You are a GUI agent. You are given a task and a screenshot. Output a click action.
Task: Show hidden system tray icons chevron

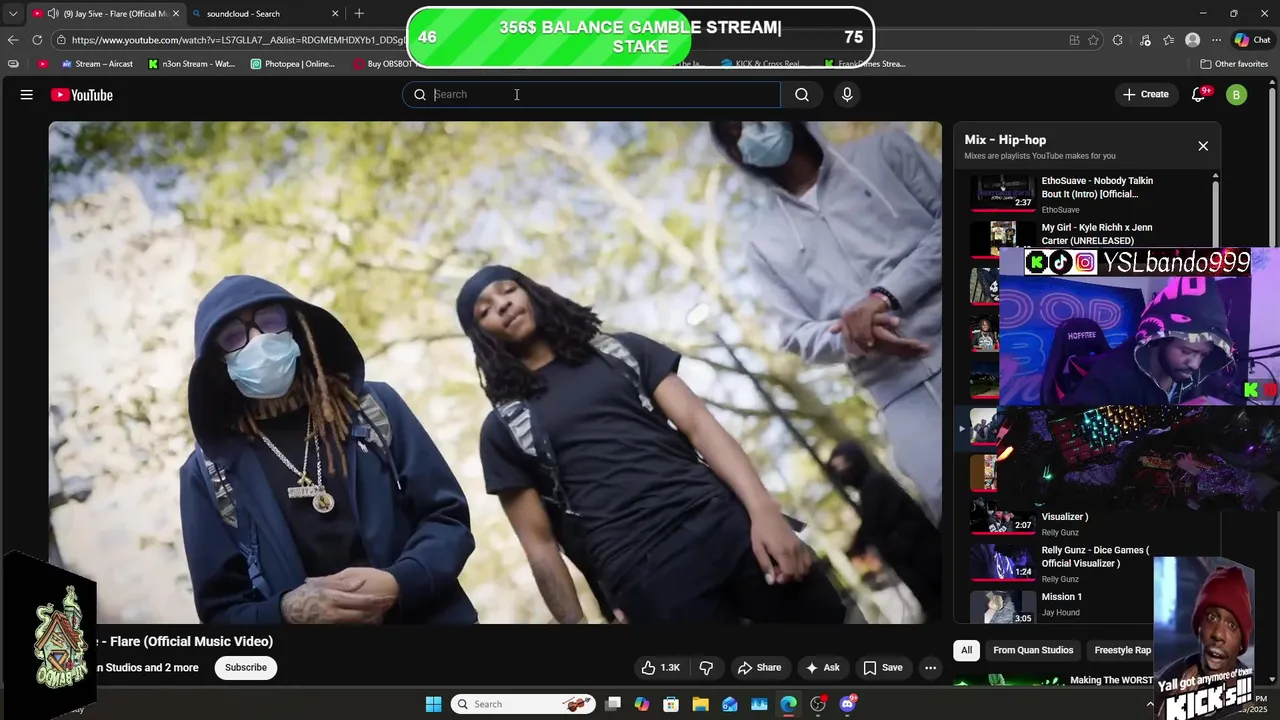point(1149,704)
